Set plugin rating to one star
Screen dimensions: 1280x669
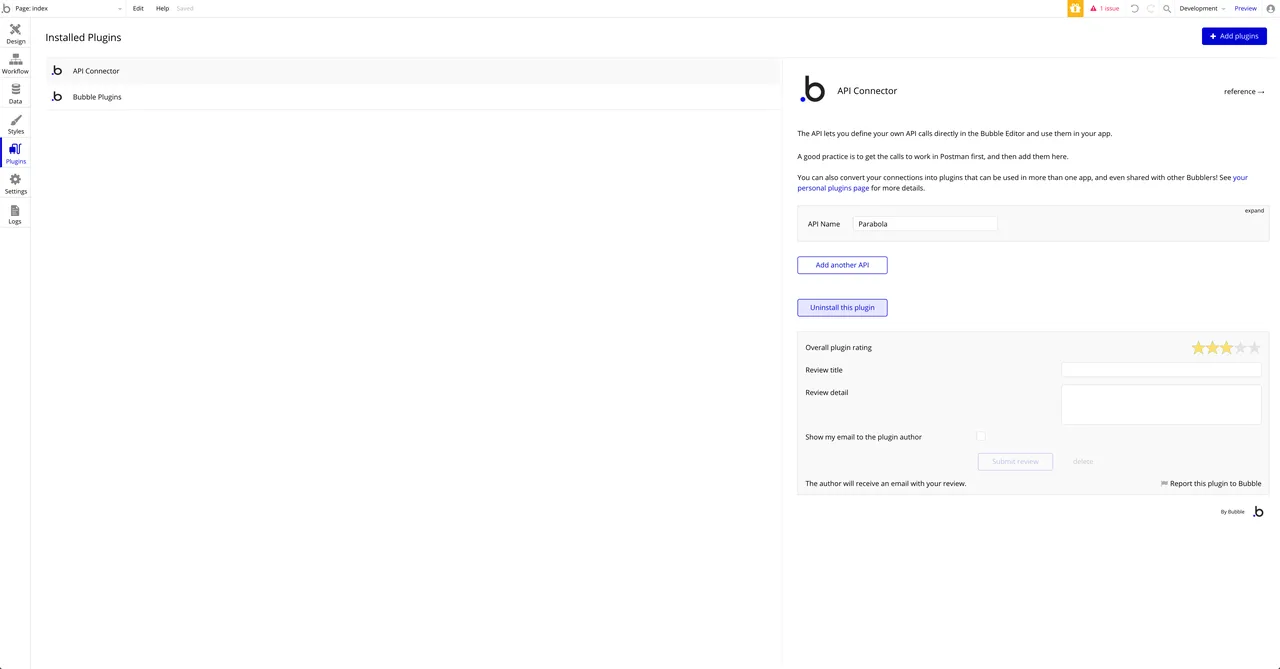click(x=1198, y=348)
